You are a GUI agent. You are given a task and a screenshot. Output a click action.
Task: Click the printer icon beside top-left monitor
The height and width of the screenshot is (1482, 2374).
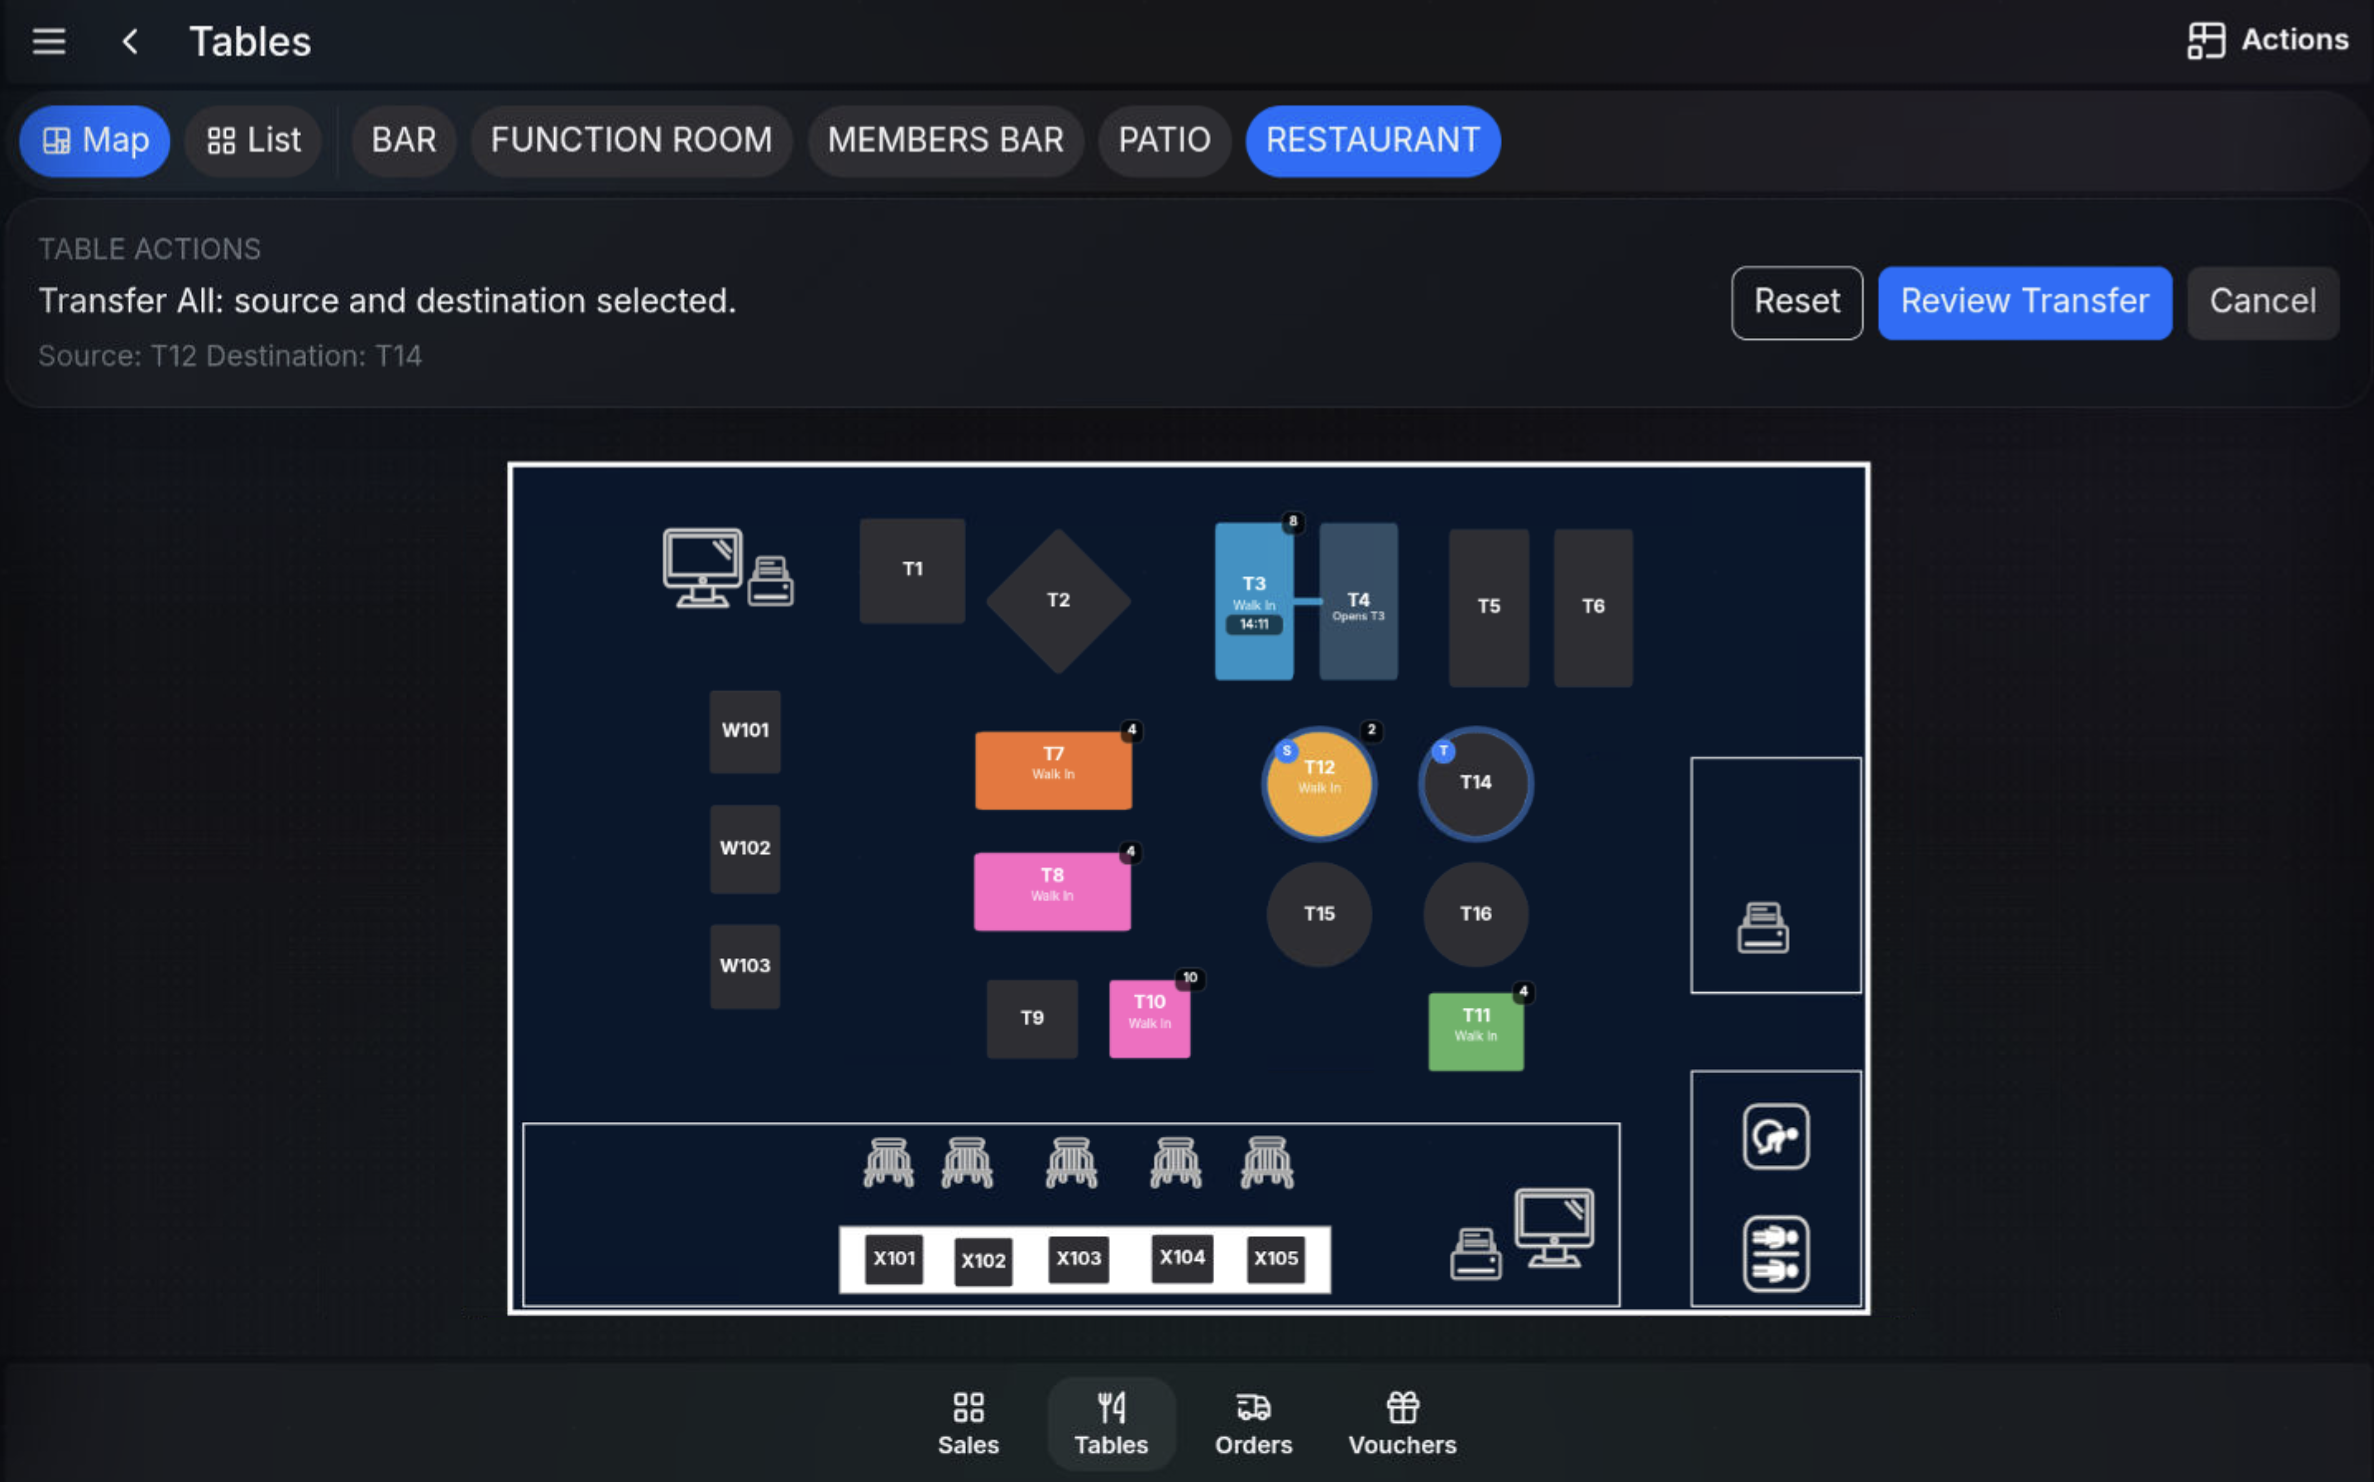tap(771, 580)
